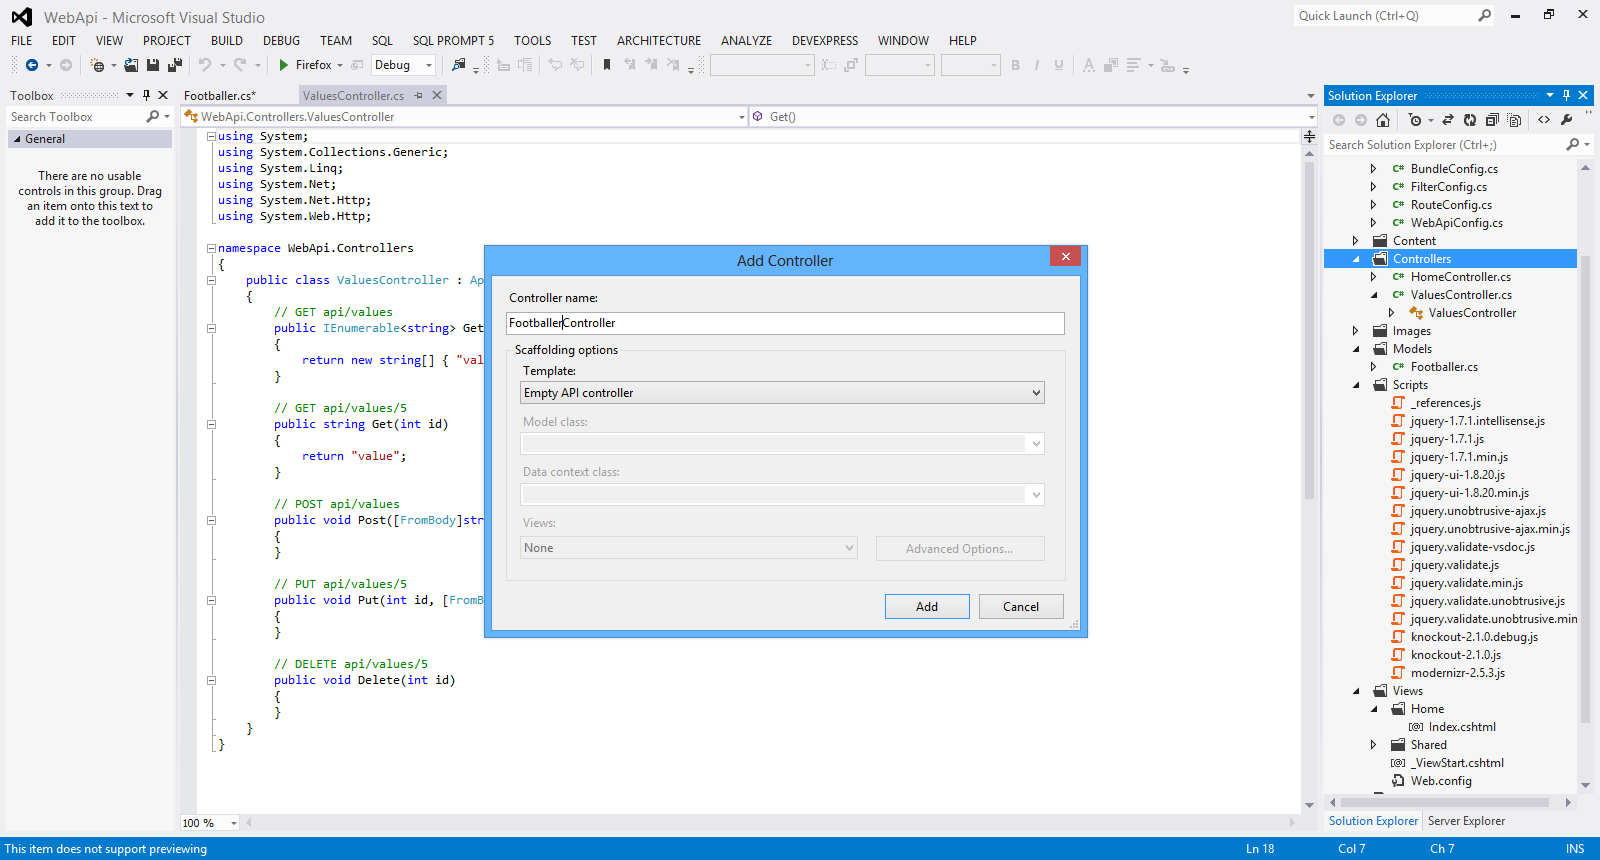This screenshot has height=860, width=1600.
Task: Click the Open File toolbar icon
Action: pos(131,65)
